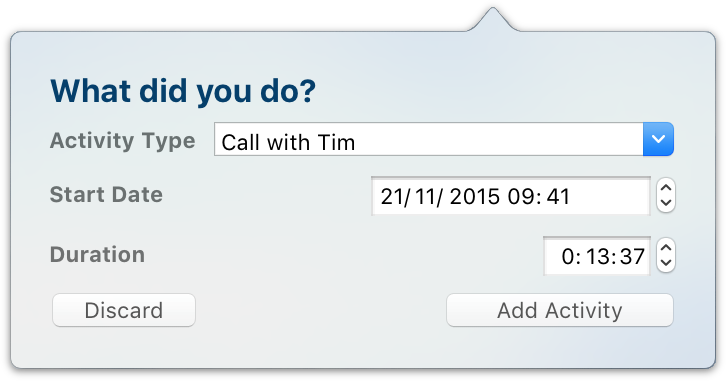This screenshot has width=726, height=381.
Task: Click the 'Duration' label
Action: click(97, 255)
